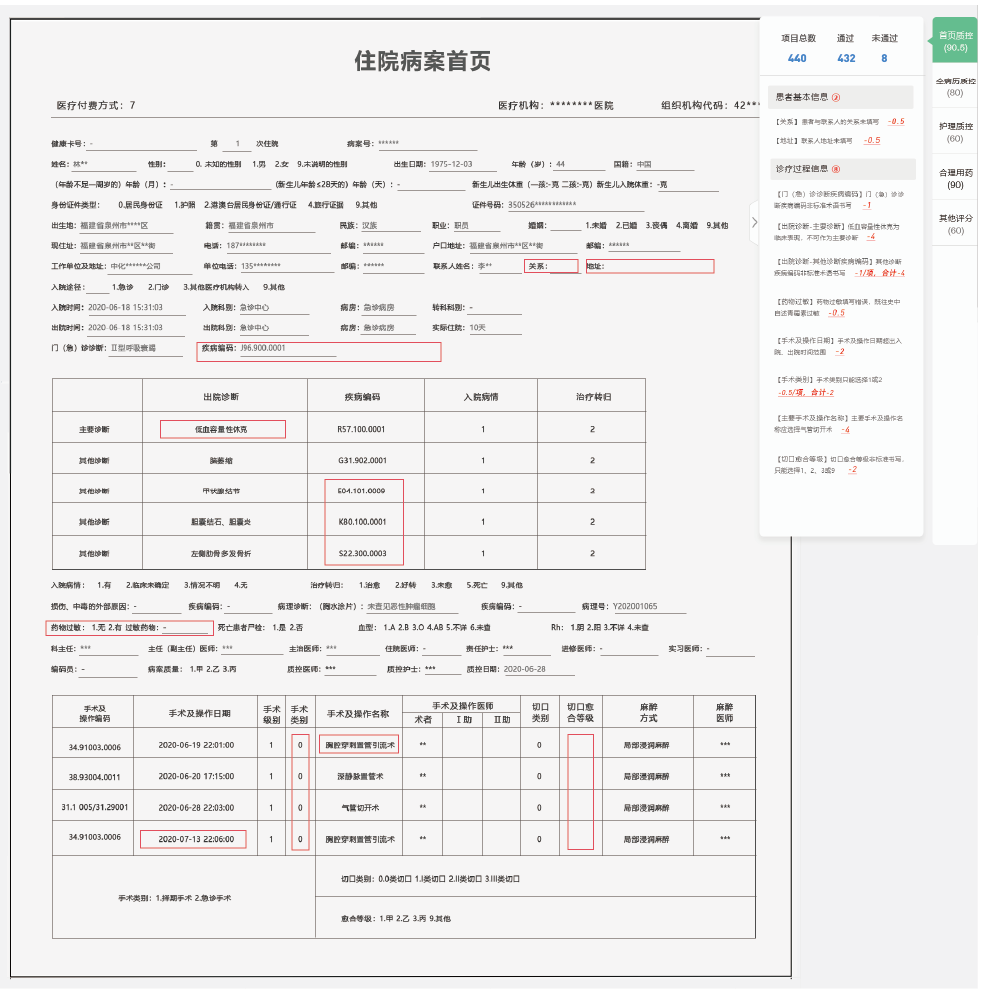Click the first-row operation 胸腔穿刺置管引流术
Screen dimensions: 996x992
(359, 744)
